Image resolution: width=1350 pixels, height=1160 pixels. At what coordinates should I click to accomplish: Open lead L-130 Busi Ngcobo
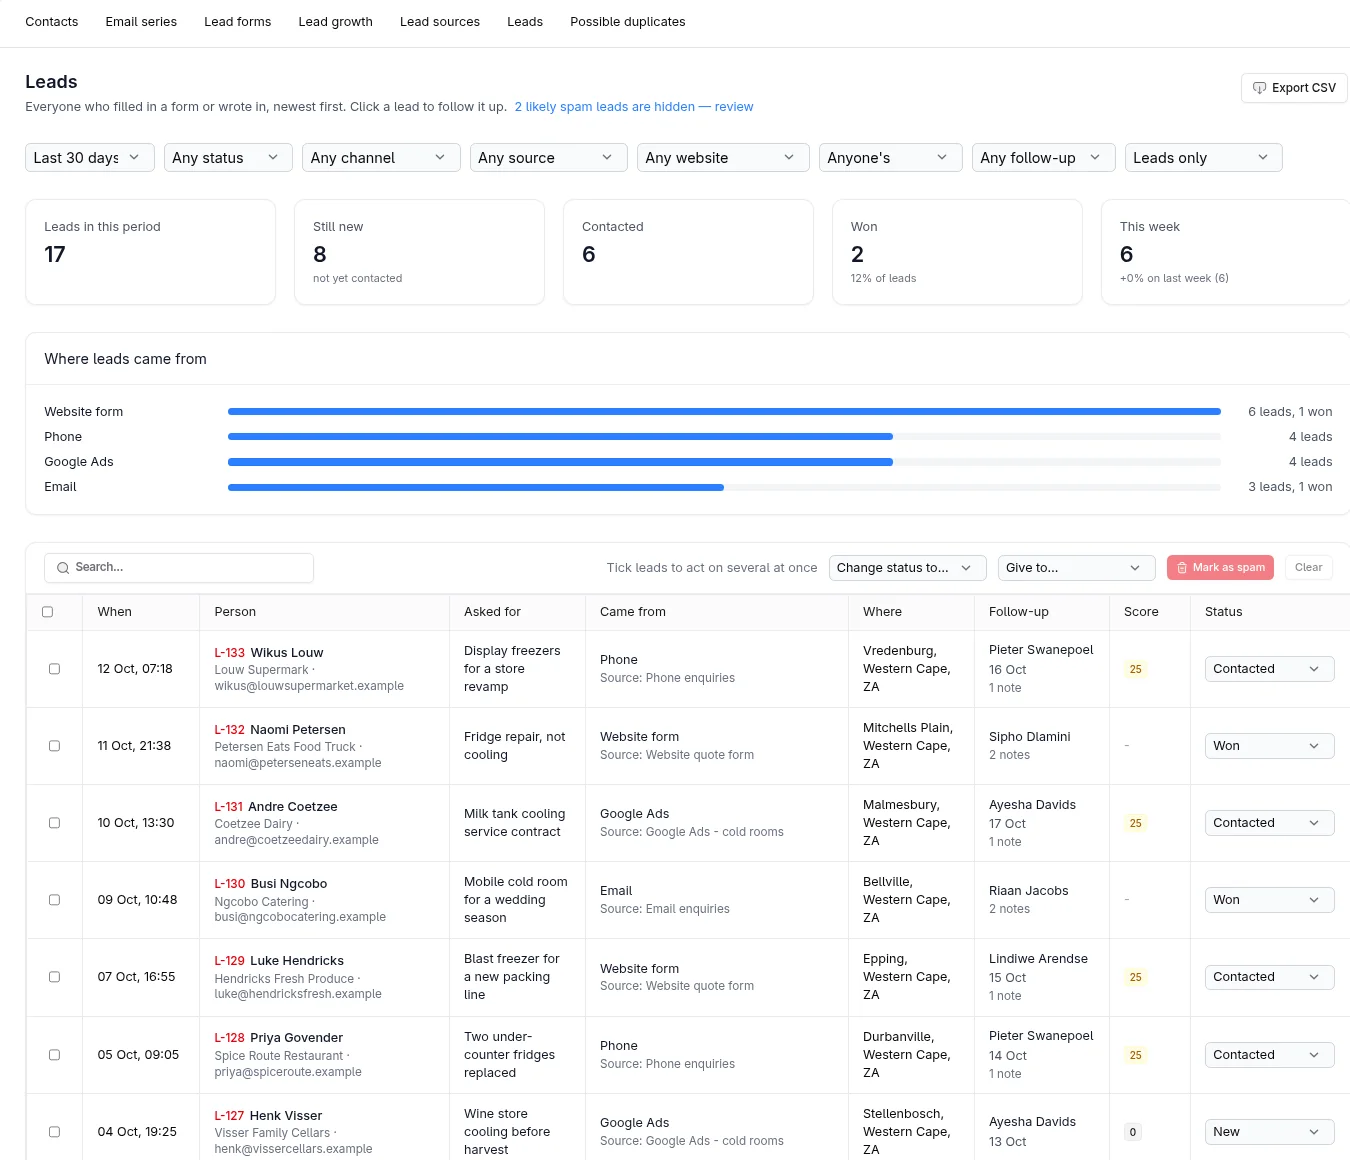tap(271, 884)
